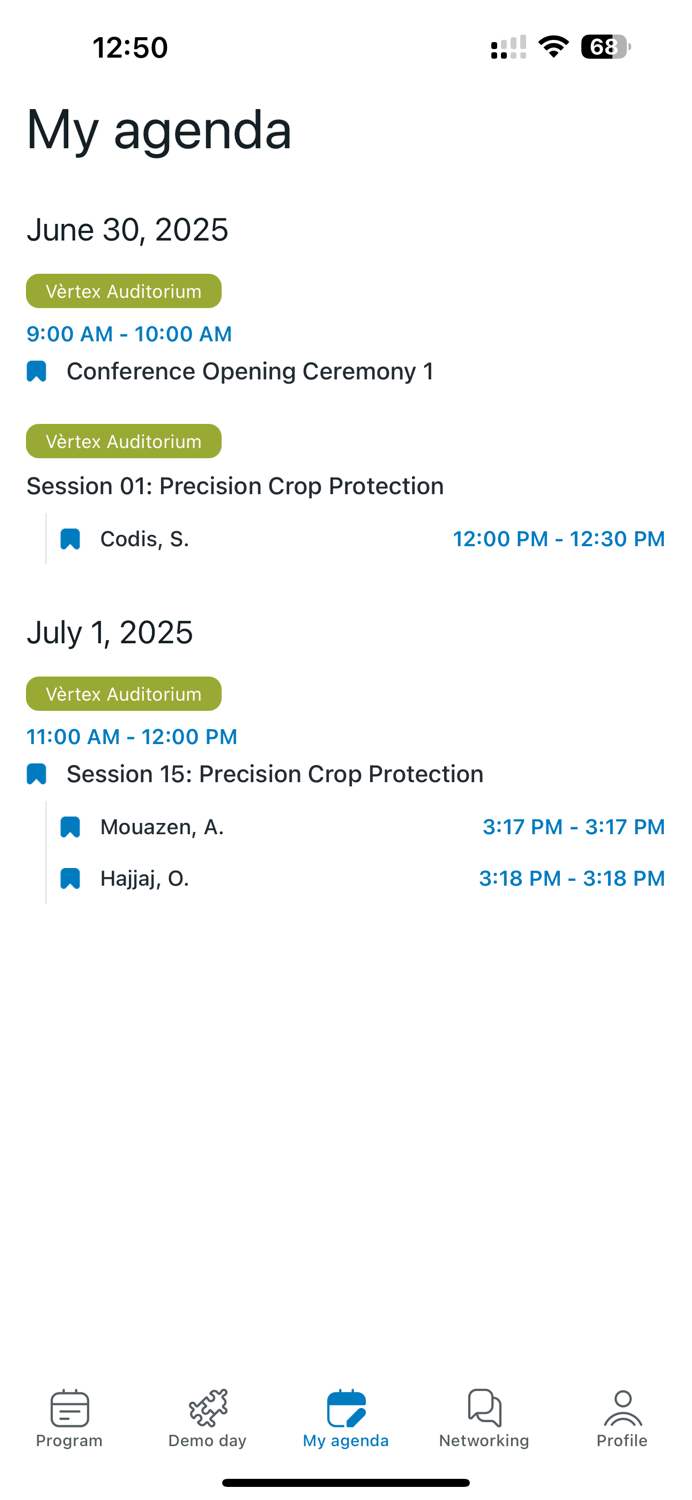Screen dimensions: 692x1500
Task: Open Session 01: Precision Crop Protection details
Action: pos(235,485)
